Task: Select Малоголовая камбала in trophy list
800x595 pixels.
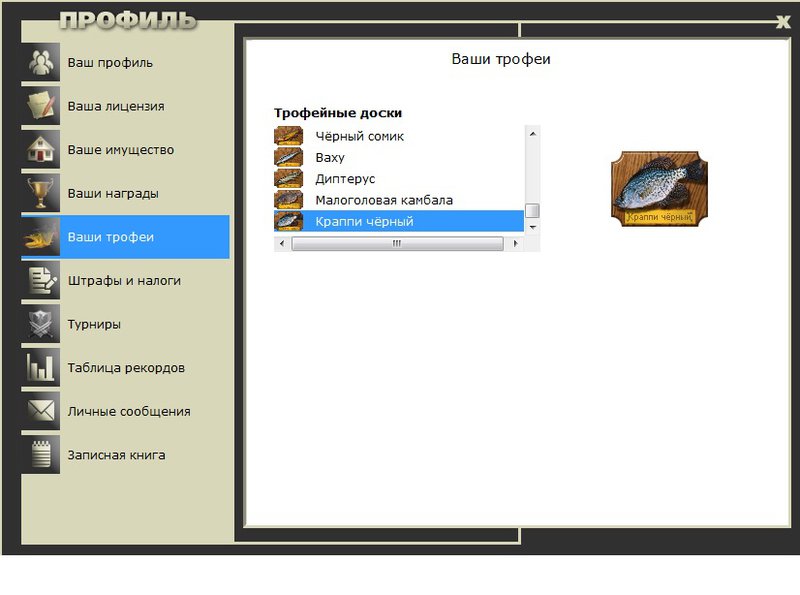Action: pos(399,200)
